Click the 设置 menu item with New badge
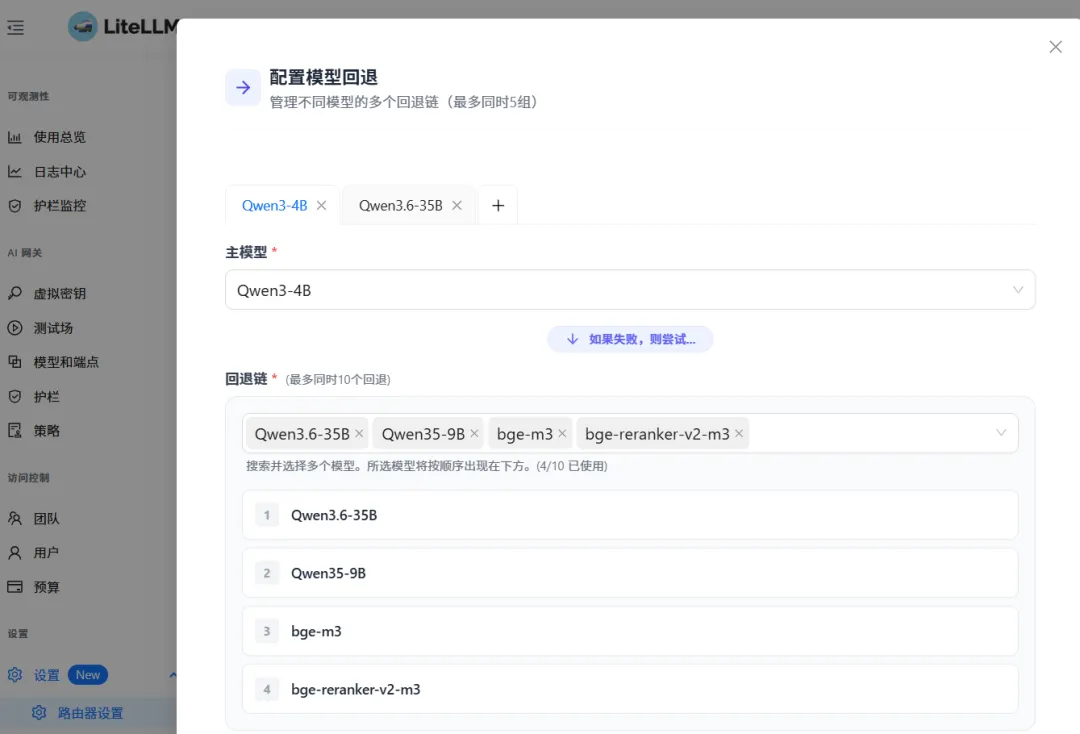1080x734 pixels. (x=88, y=675)
